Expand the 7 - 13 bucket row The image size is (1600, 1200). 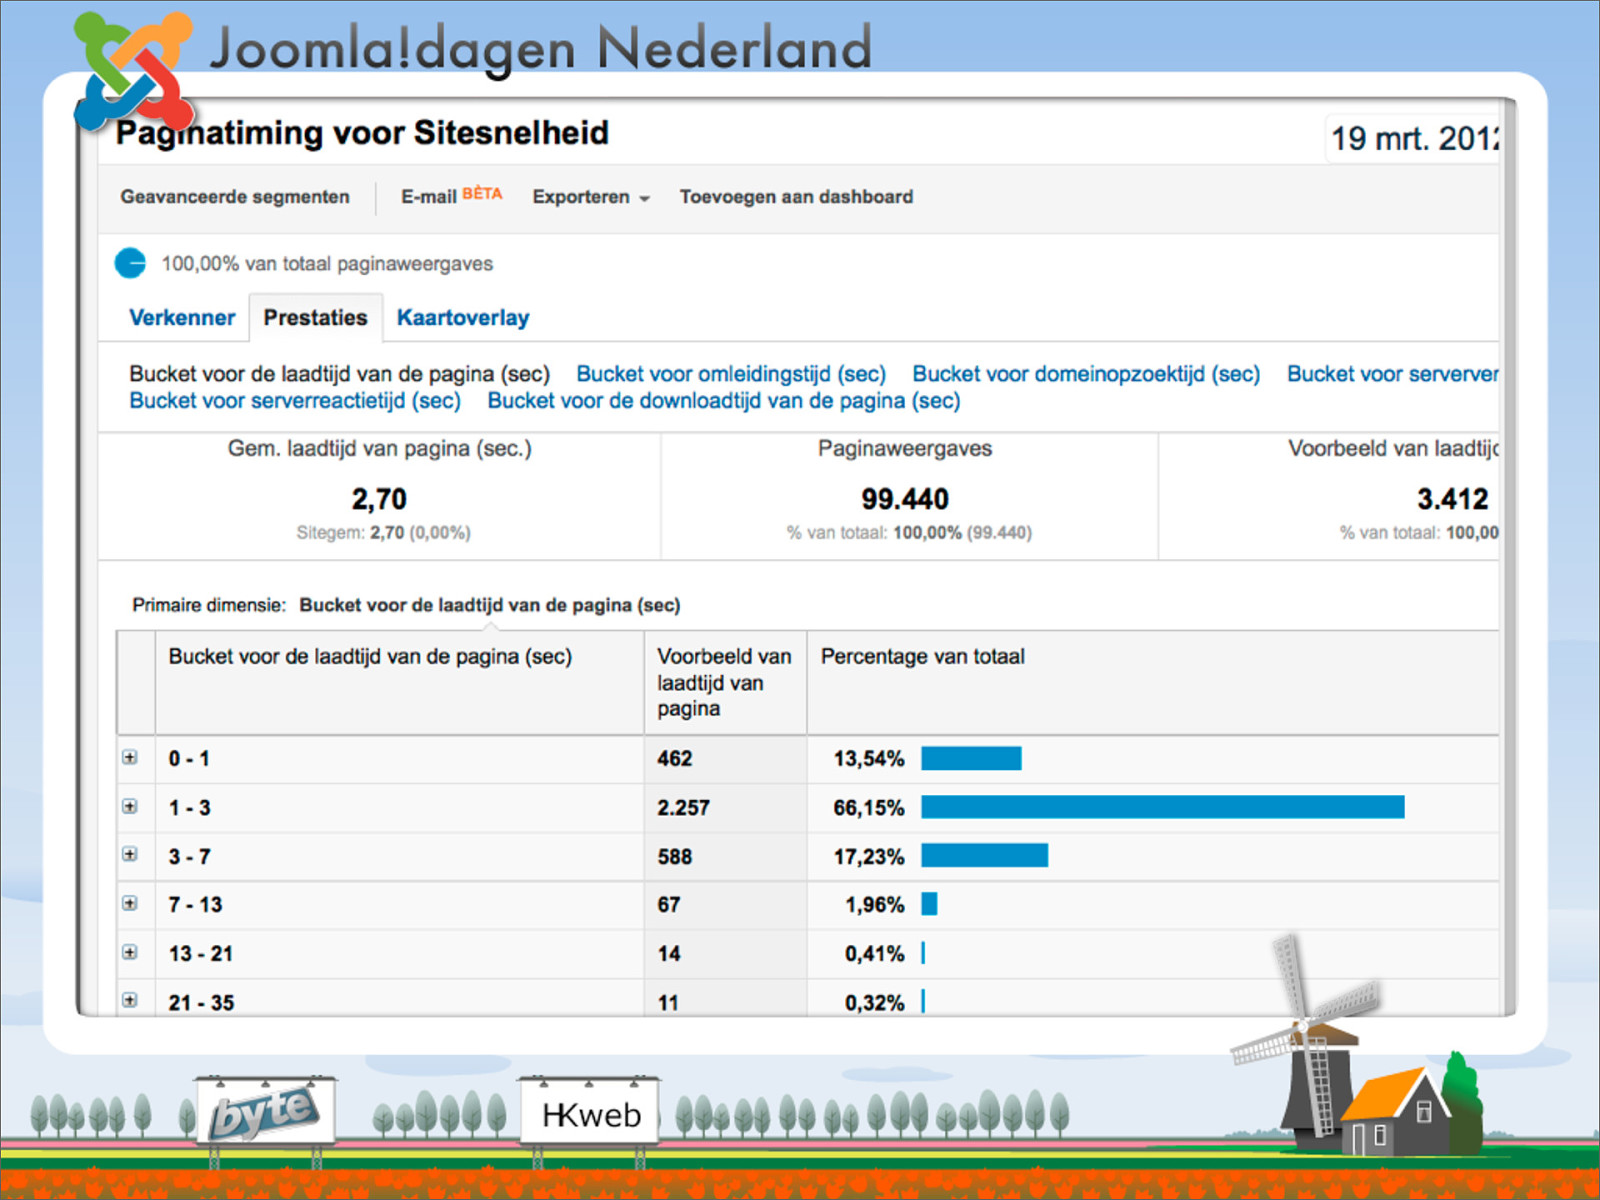[130, 903]
